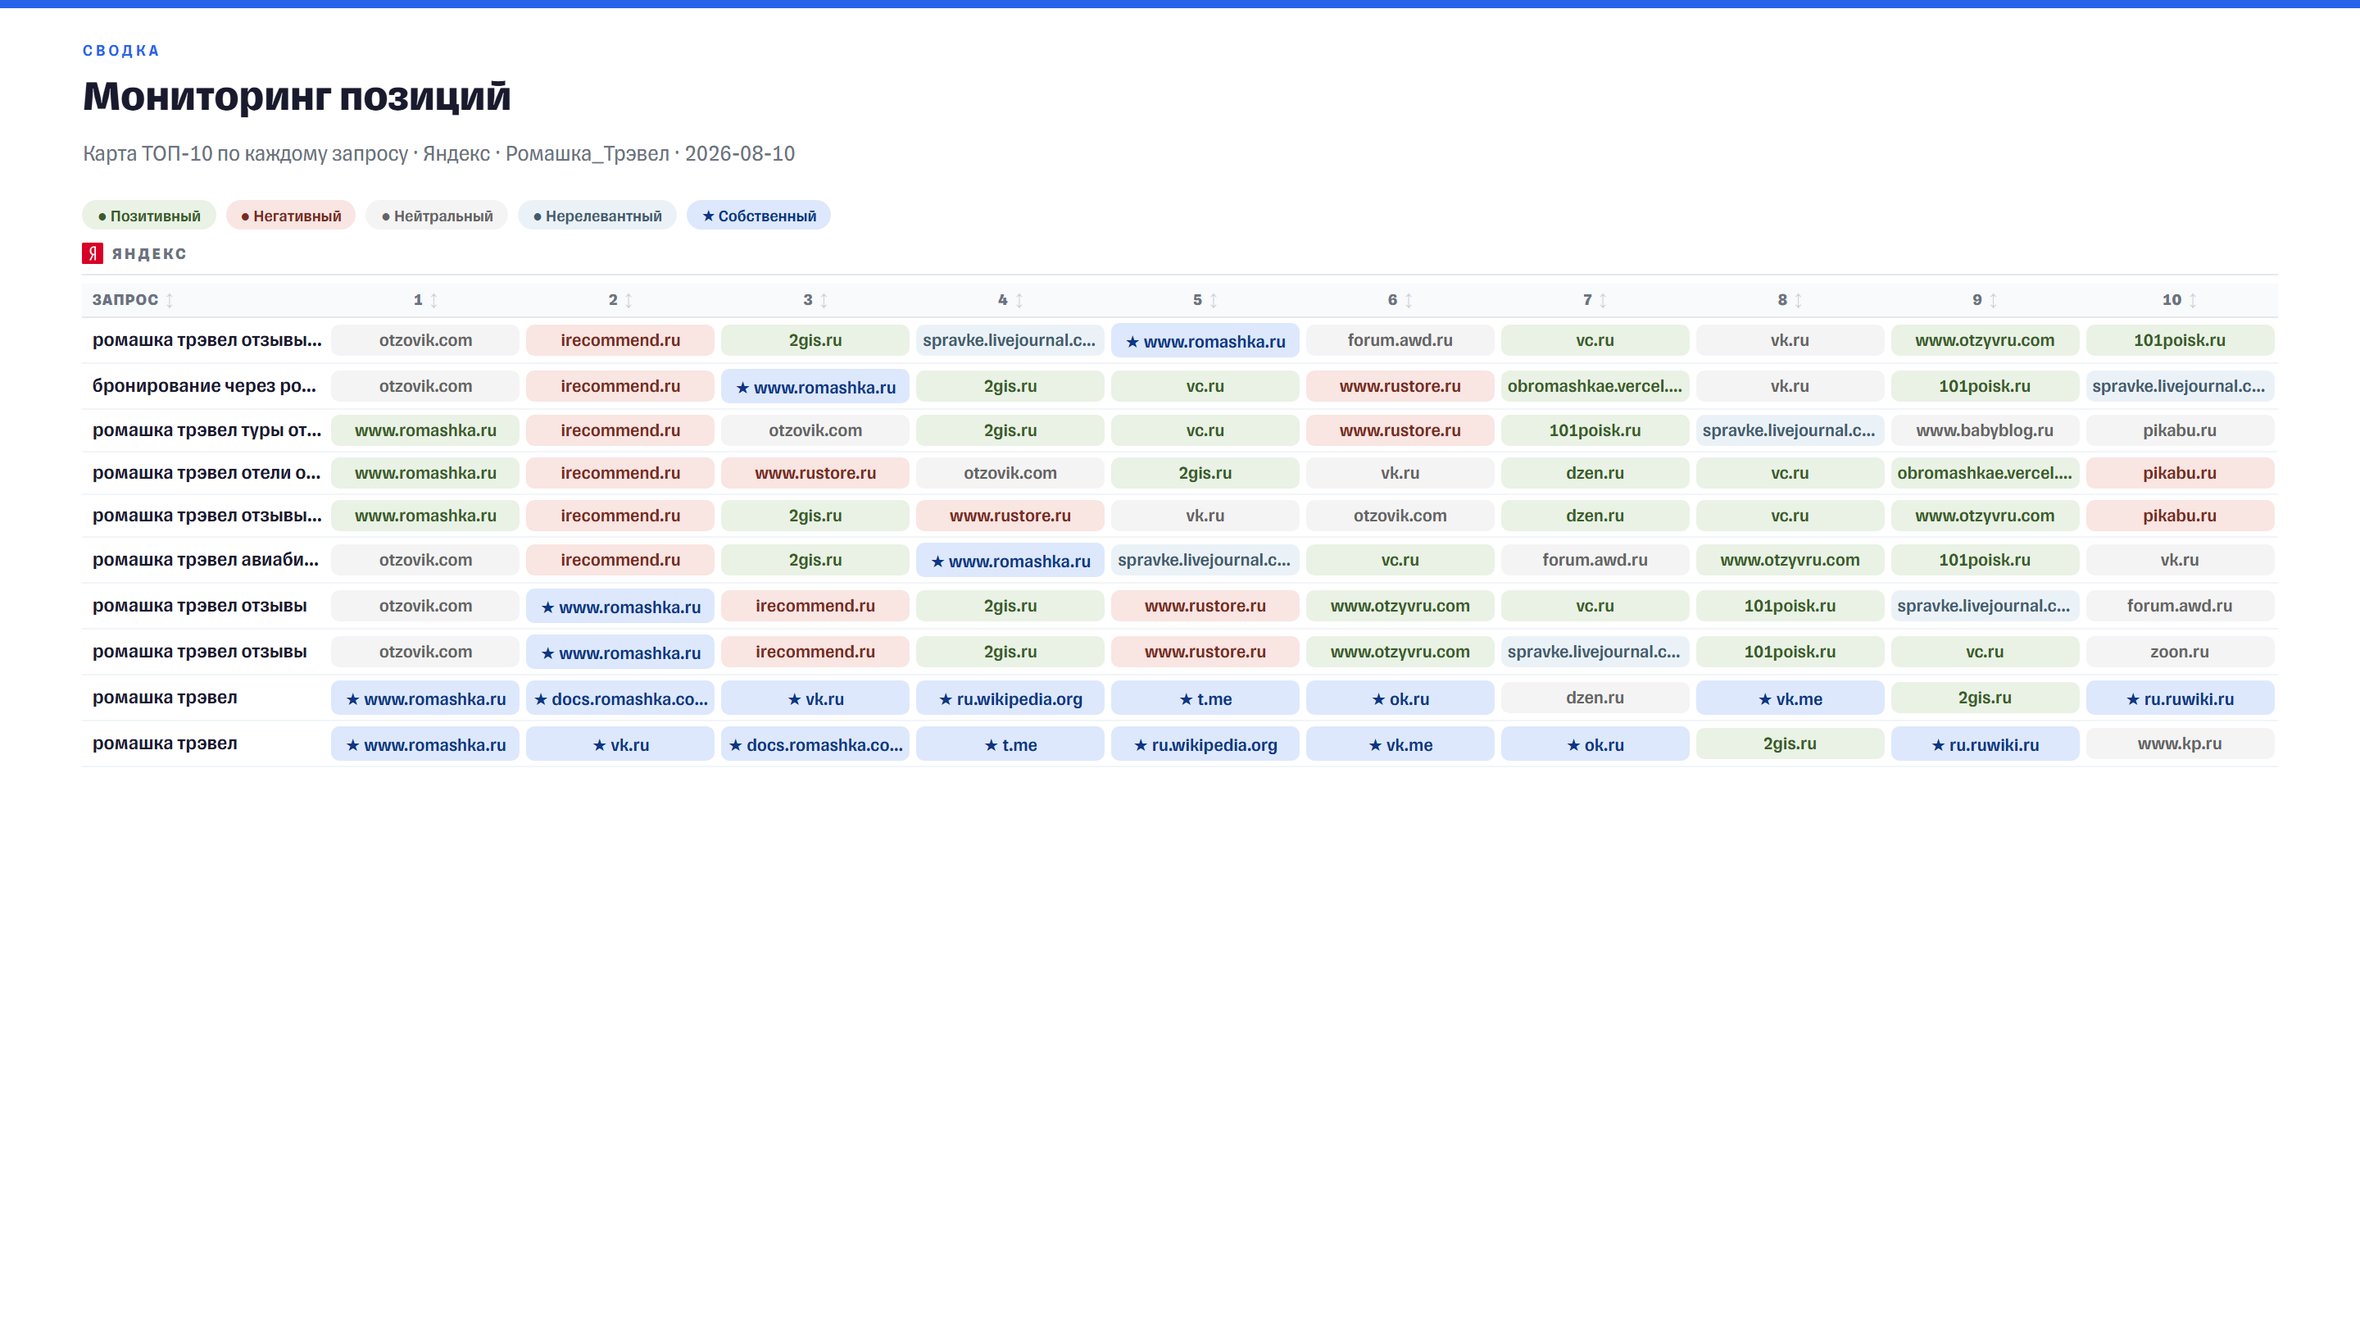The height and width of the screenshot is (1328, 2360).
Task: Open vk.ru in 'бронирование через ро...' row
Action: (x=1790, y=386)
